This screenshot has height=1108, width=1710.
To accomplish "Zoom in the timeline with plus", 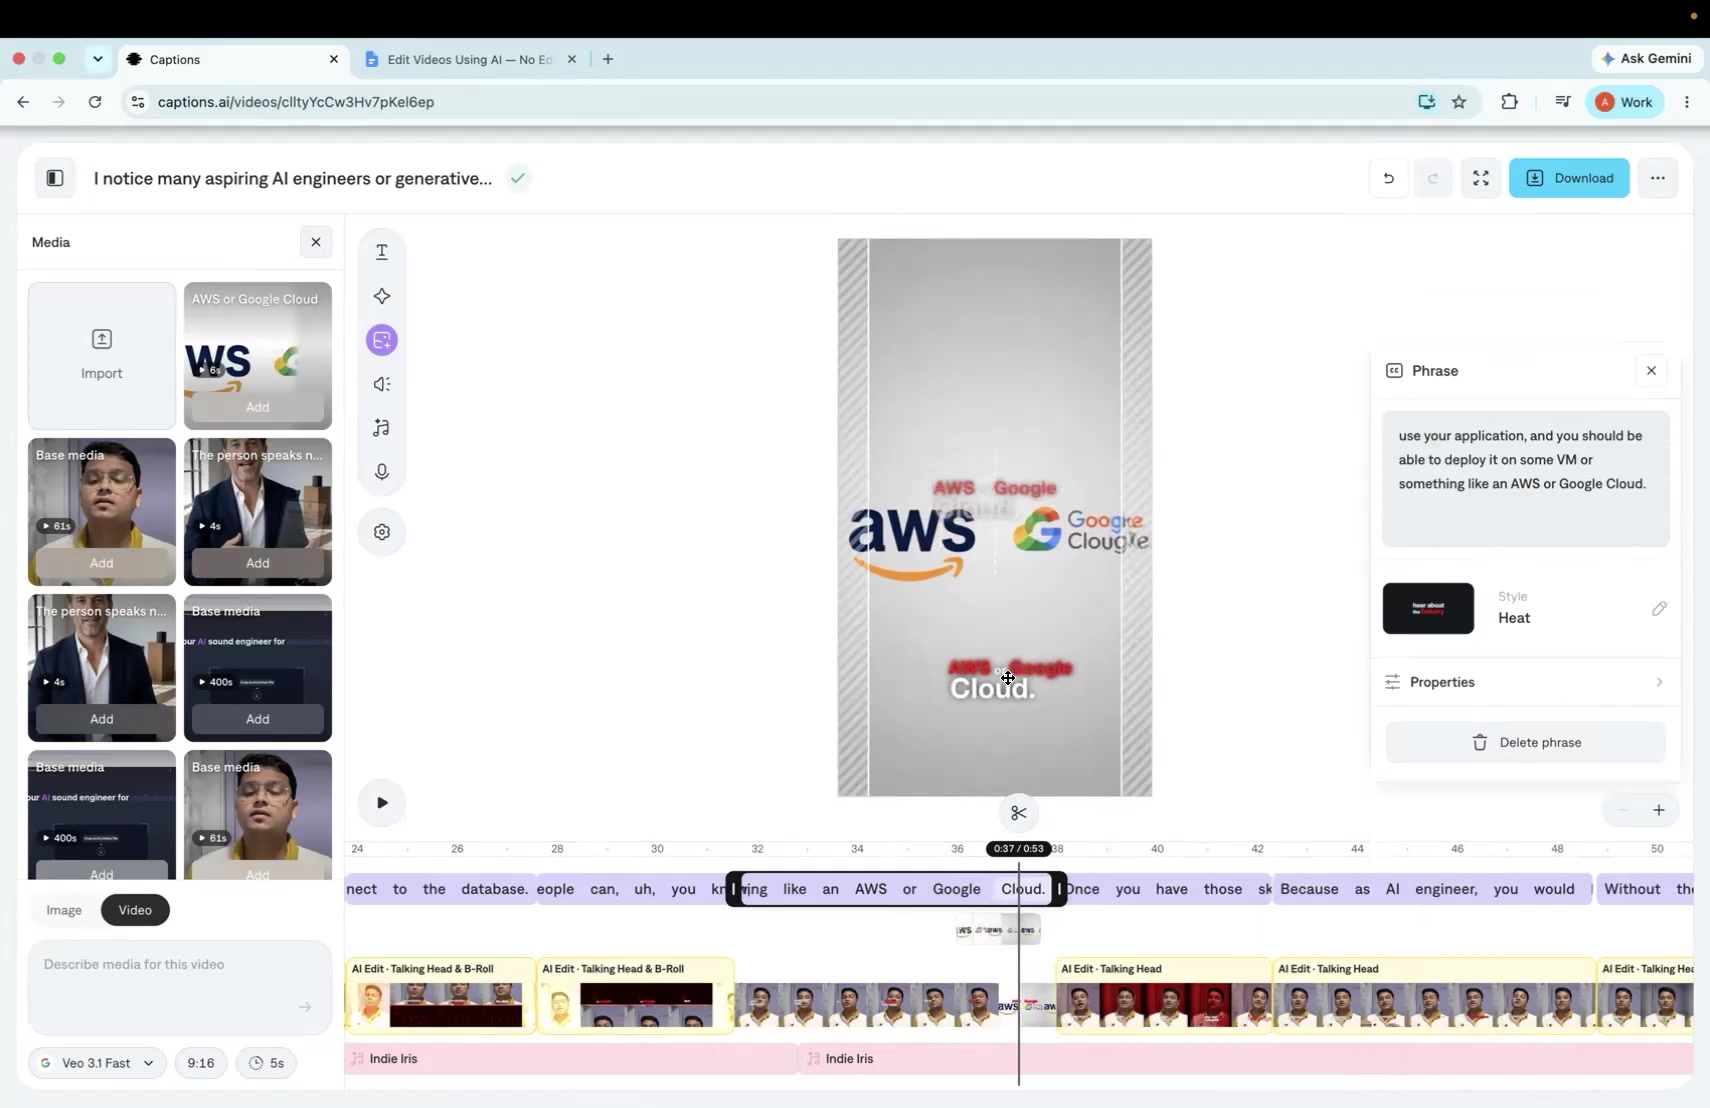I will [1659, 810].
